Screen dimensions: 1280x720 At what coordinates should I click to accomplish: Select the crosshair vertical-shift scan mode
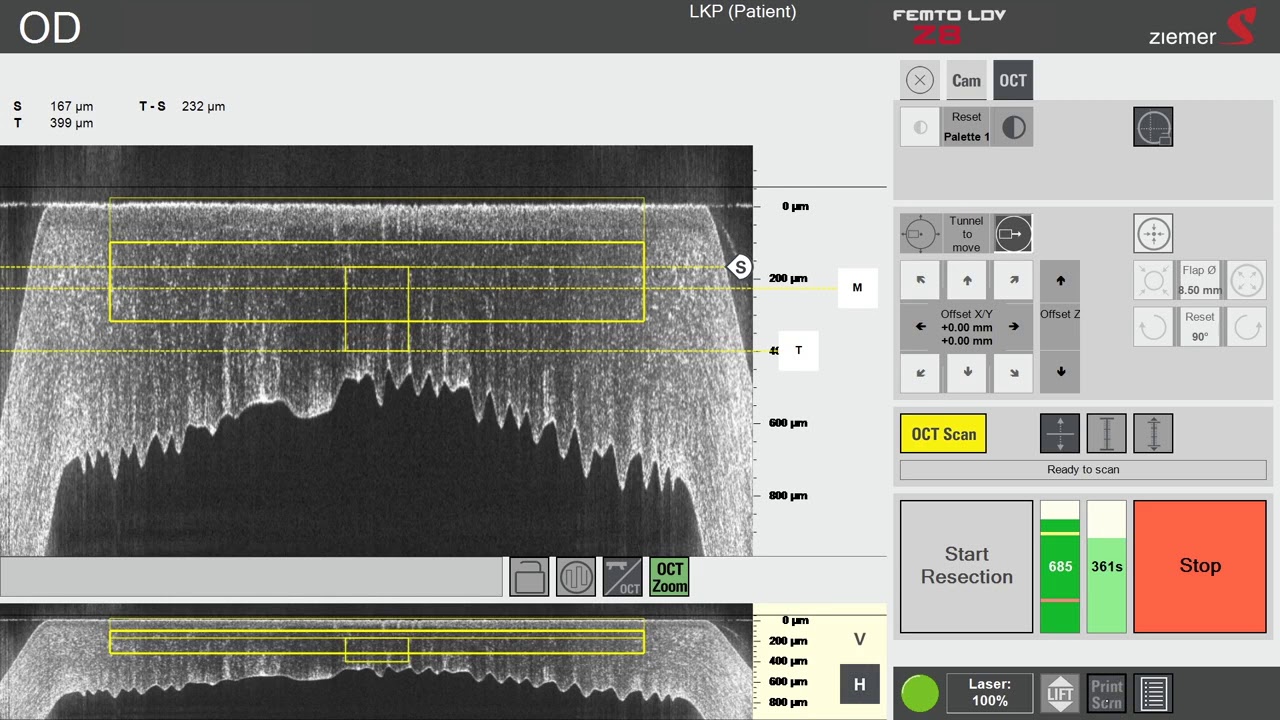tap(1060, 434)
